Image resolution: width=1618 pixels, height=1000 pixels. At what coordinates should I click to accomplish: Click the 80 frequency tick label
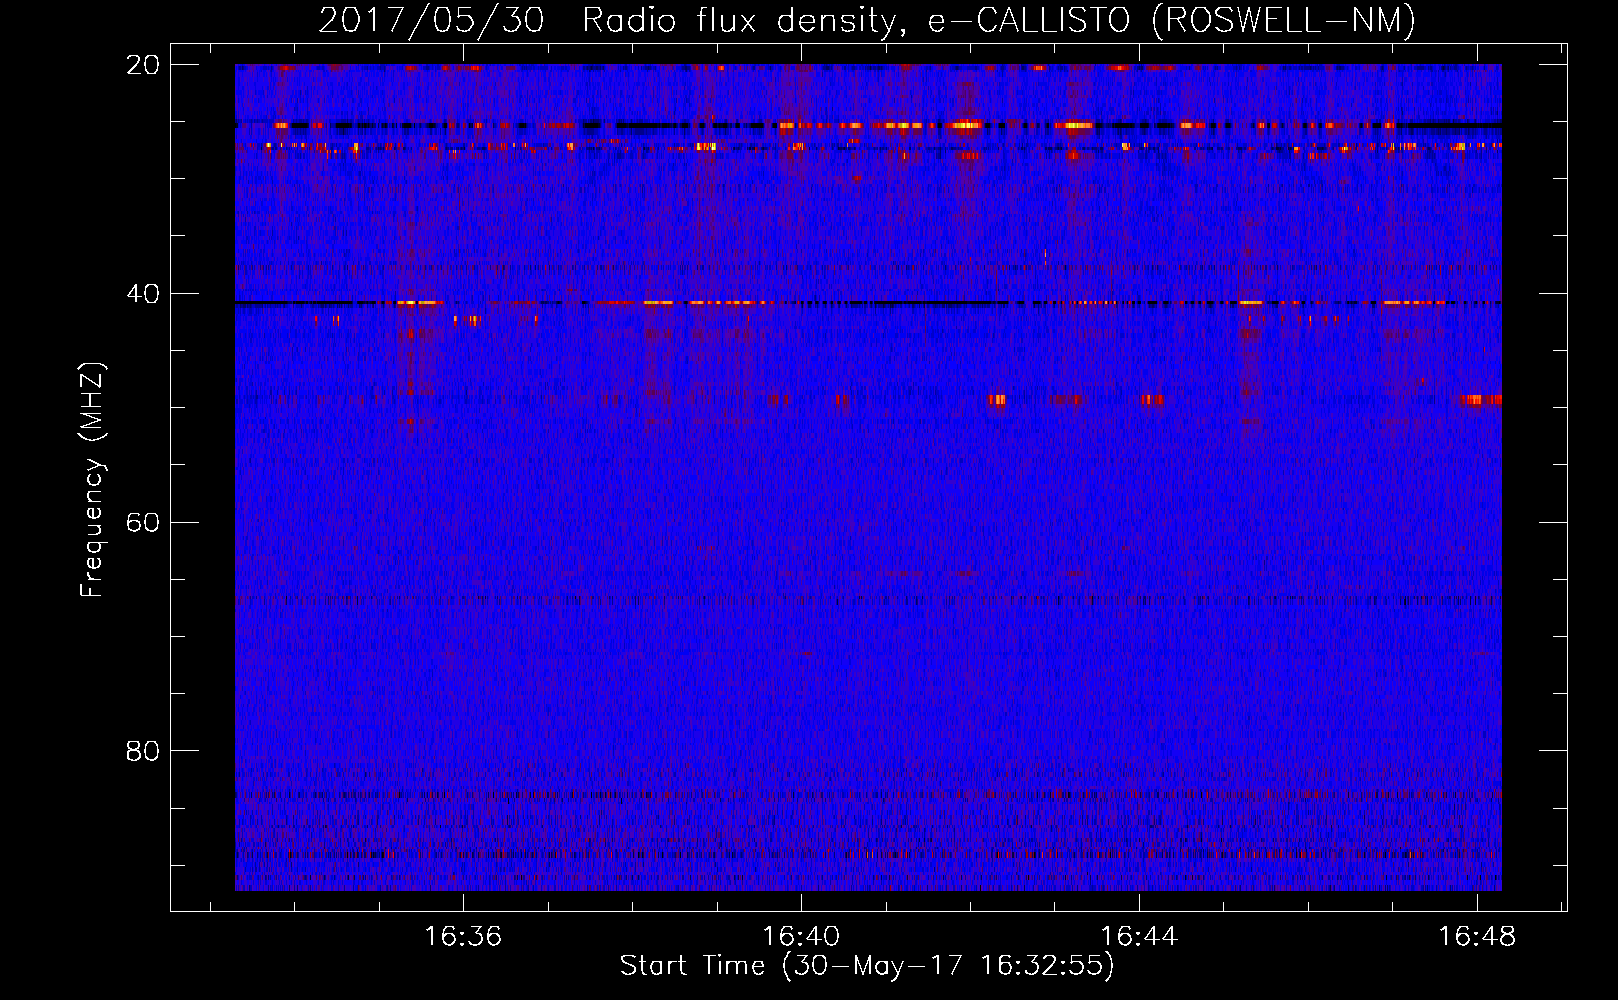click(x=143, y=751)
